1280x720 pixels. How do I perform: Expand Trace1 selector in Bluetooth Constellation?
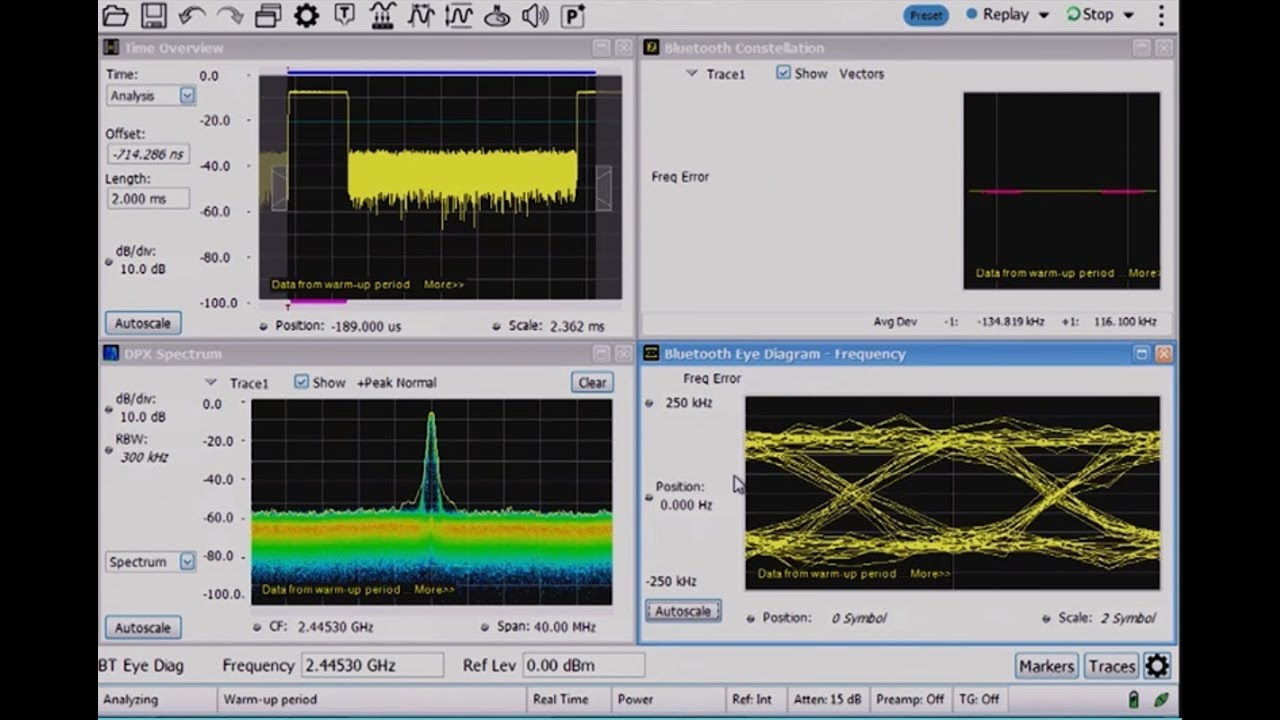tap(691, 73)
